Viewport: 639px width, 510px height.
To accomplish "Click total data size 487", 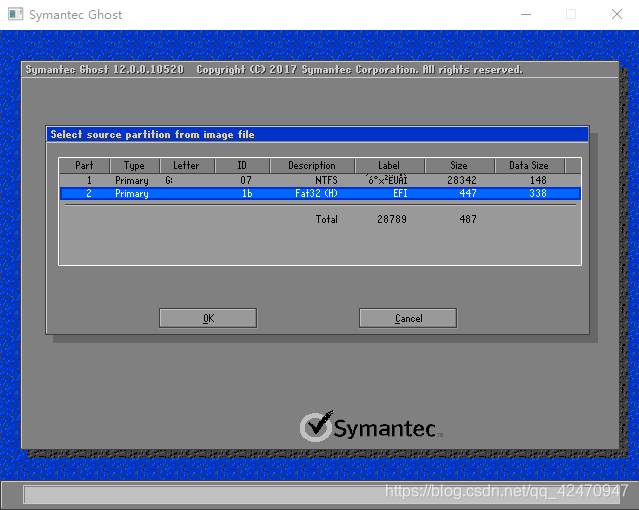I will [468, 219].
